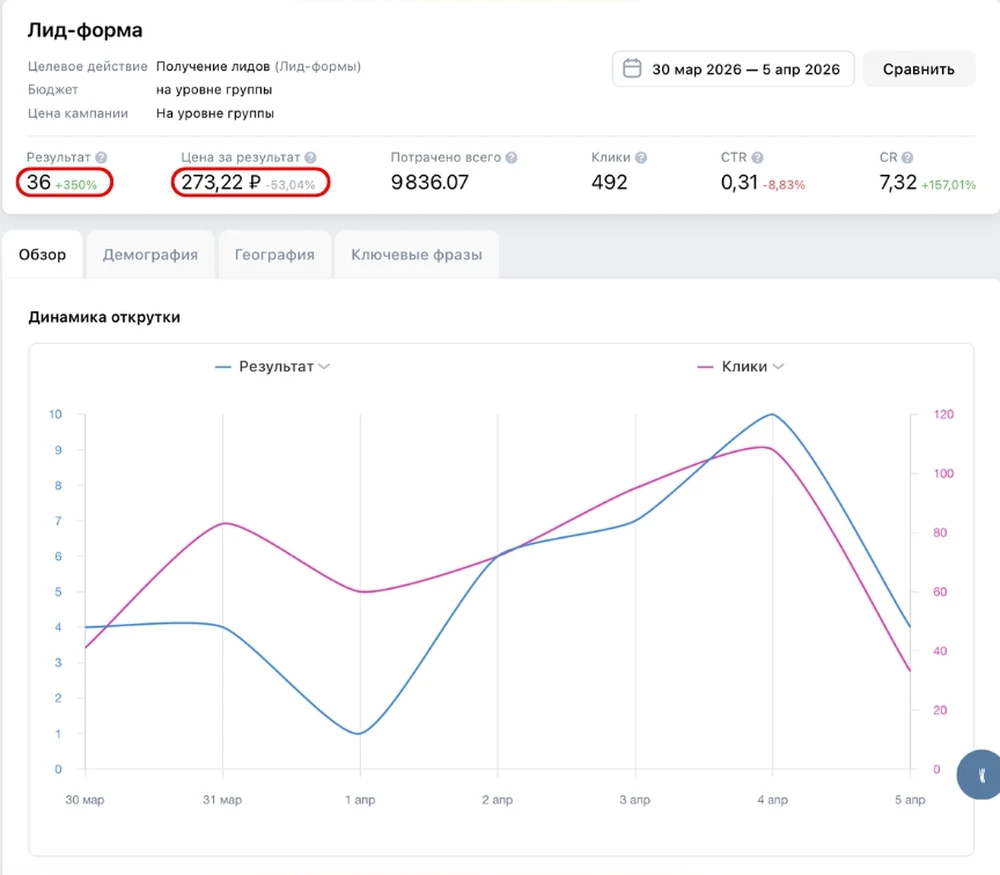Click the help icon next to CR
Screen dimensions: 1000x875
coord(907,158)
